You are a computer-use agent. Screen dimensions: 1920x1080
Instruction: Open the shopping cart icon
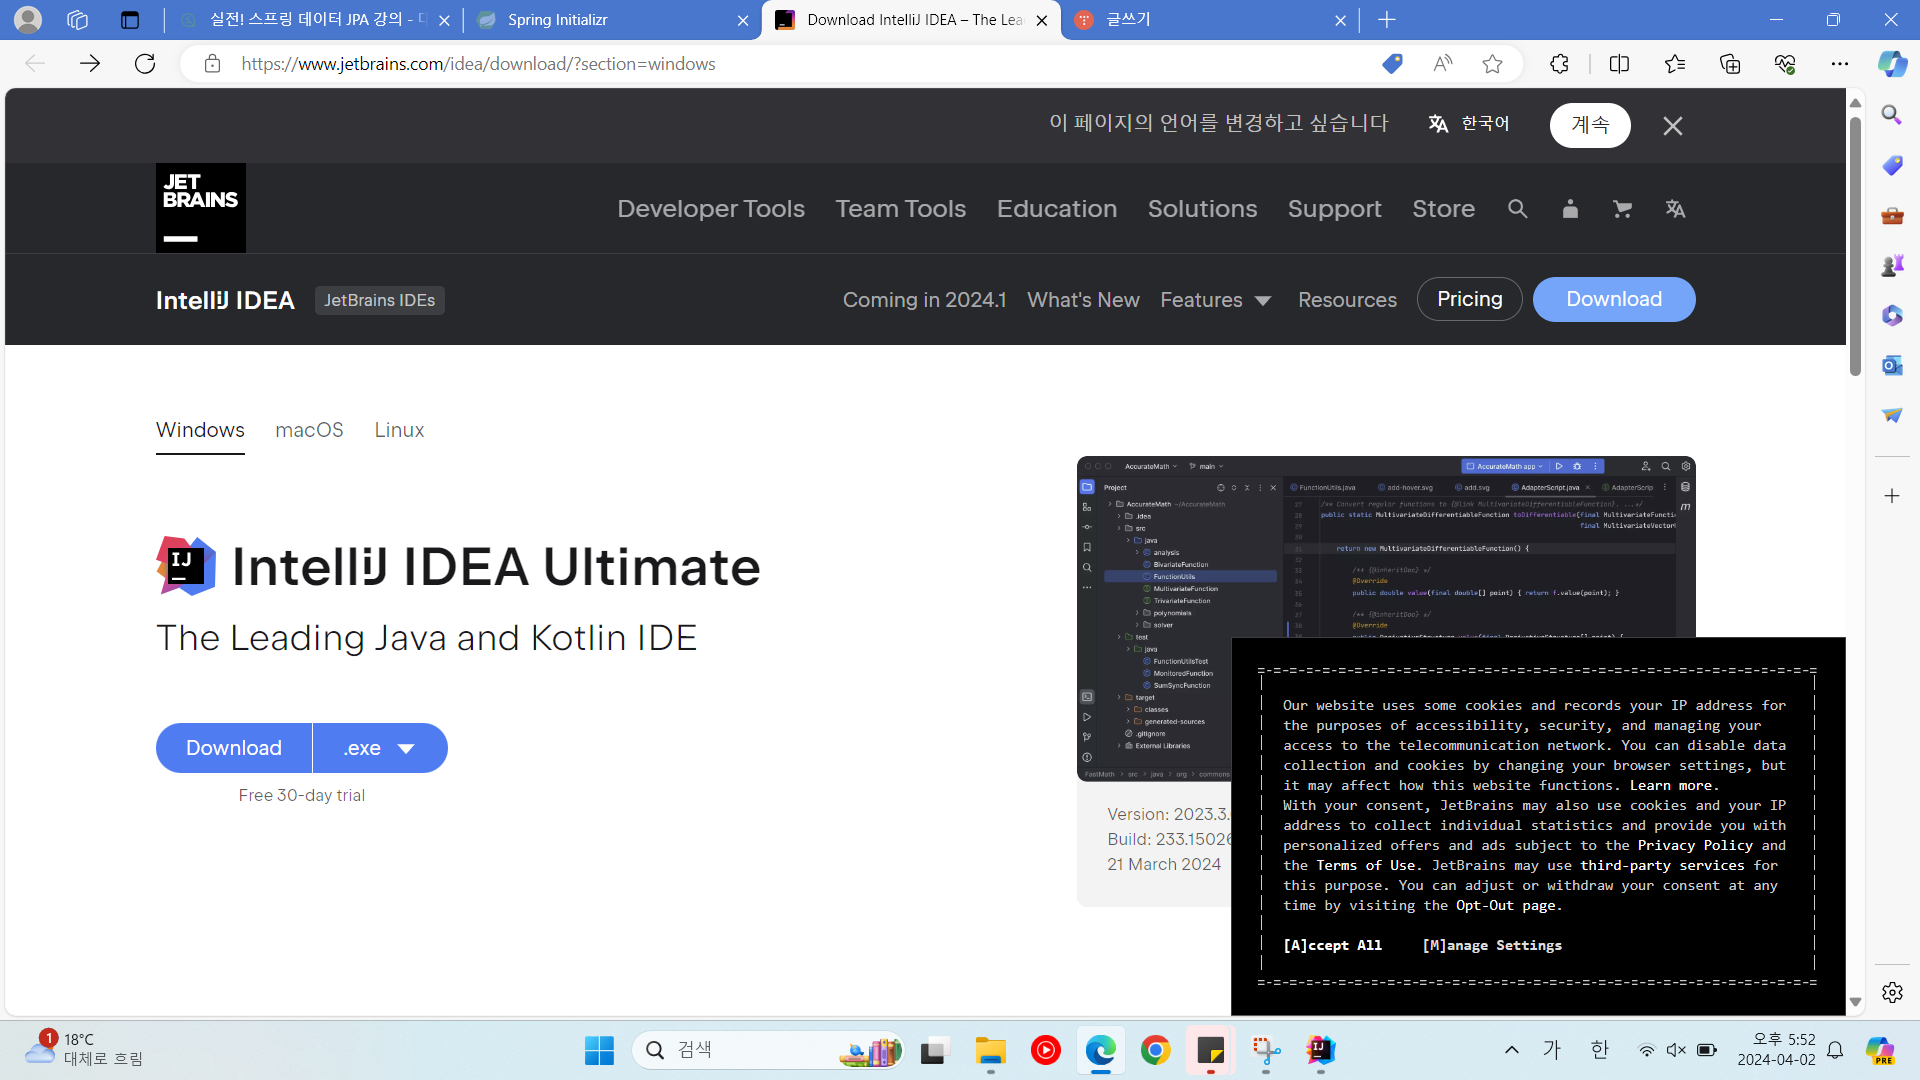(1622, 209)
